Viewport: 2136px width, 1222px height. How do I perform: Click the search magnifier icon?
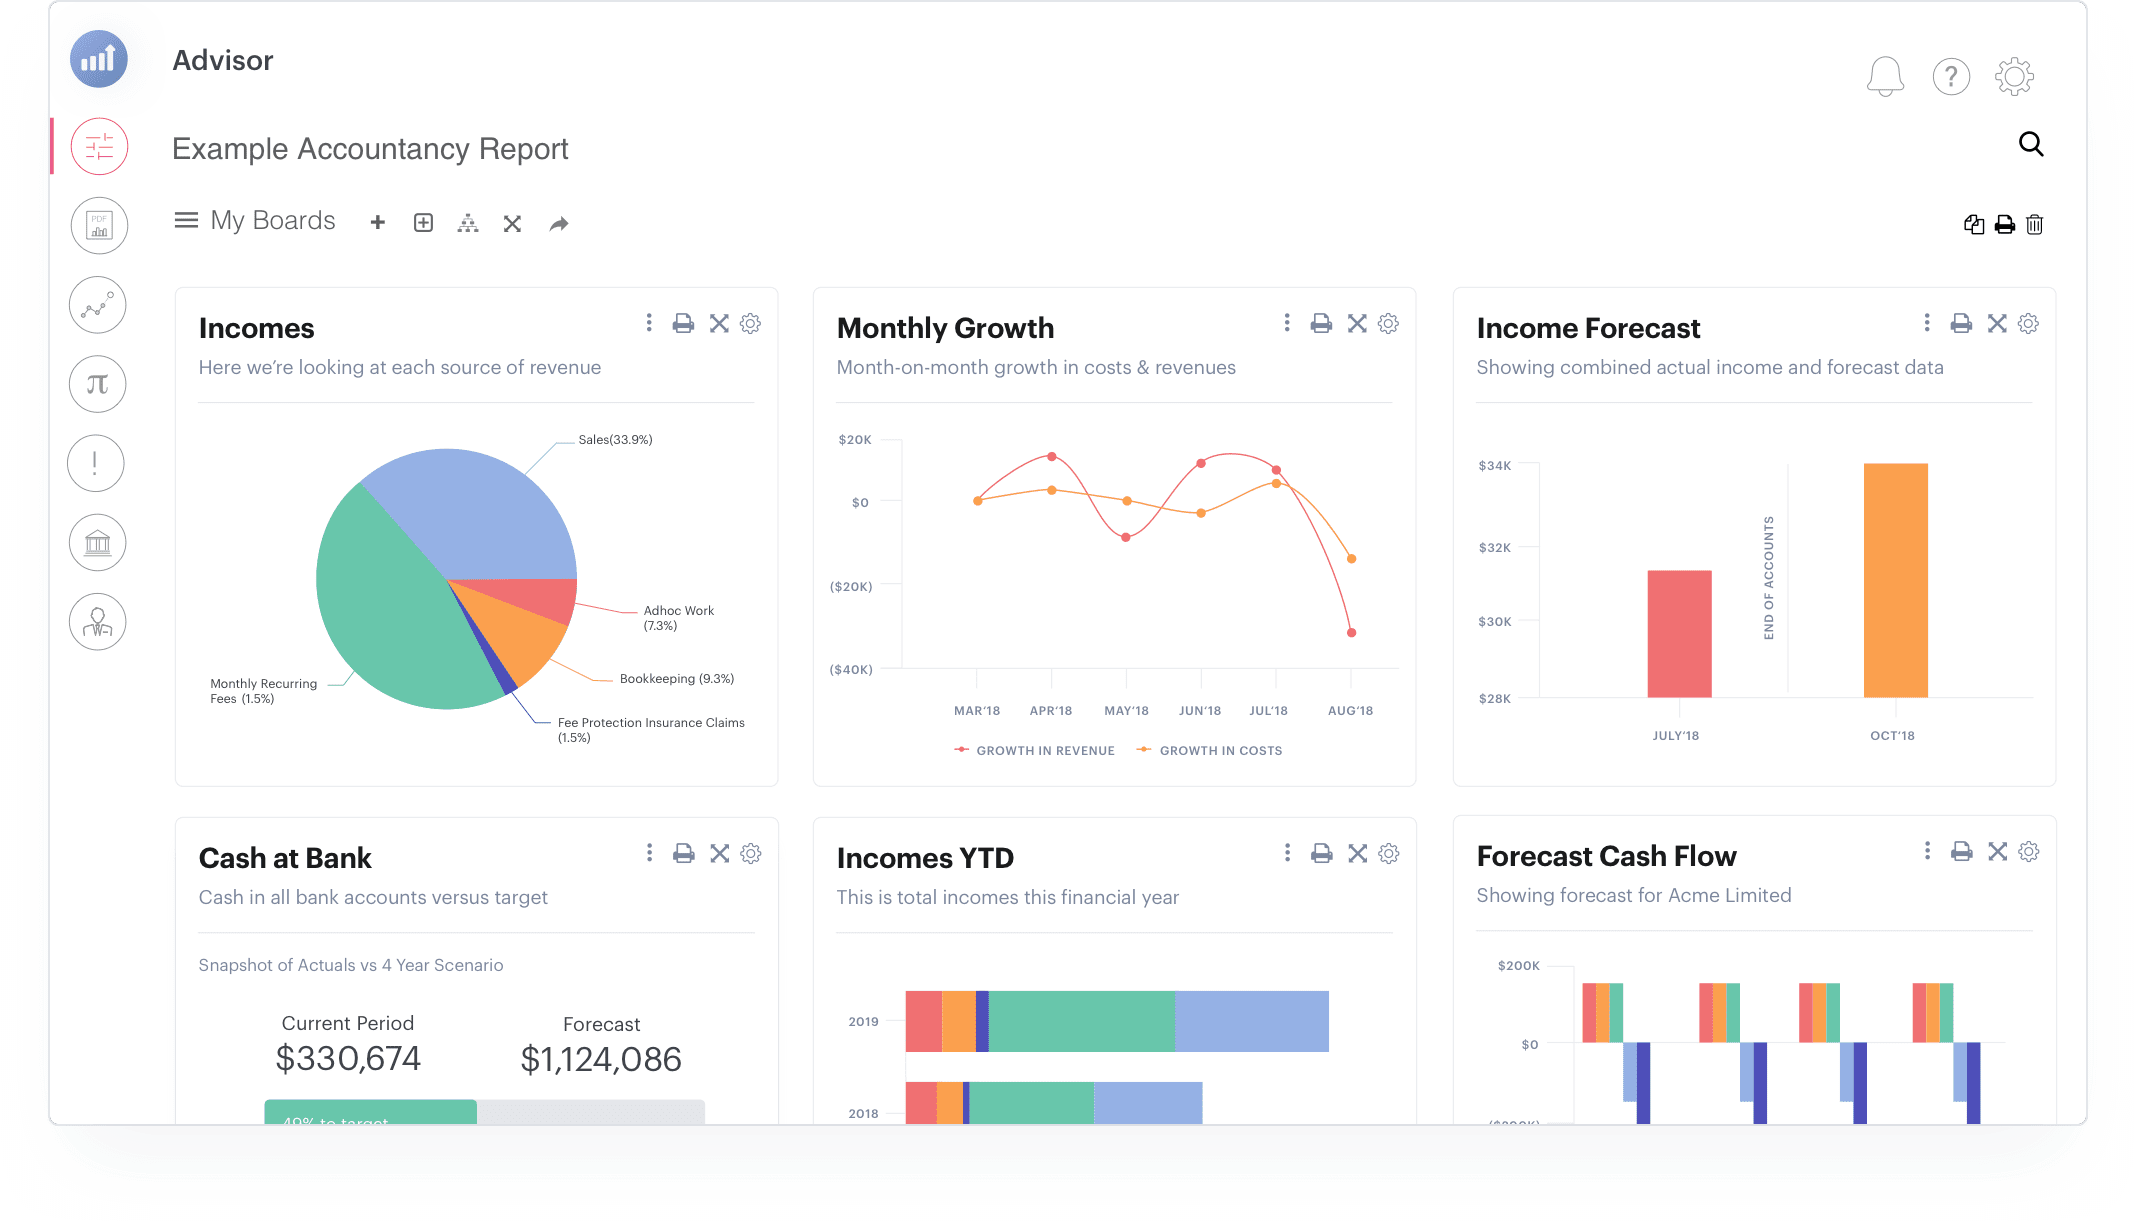[2031, 144]
